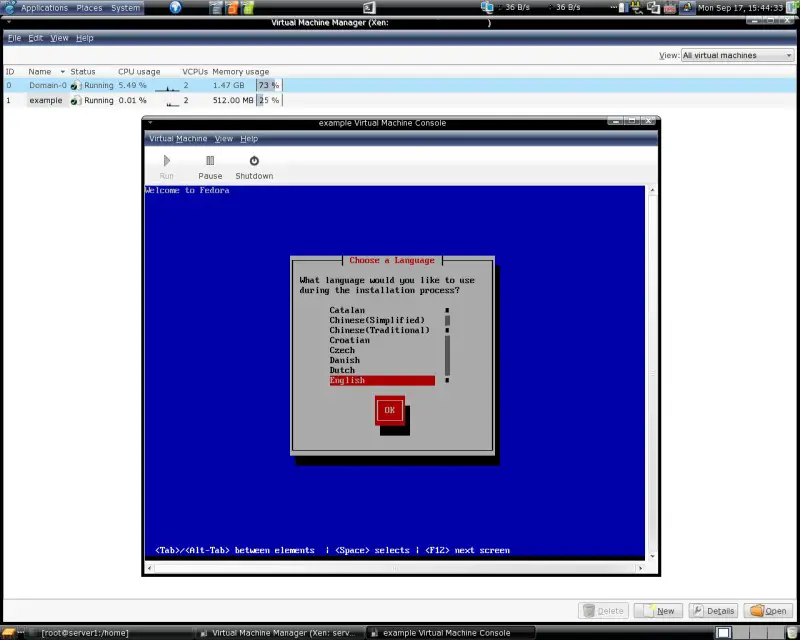Click the running status icon for example
This screenshot has height=640, width=800.
click(x=76, y=101)
